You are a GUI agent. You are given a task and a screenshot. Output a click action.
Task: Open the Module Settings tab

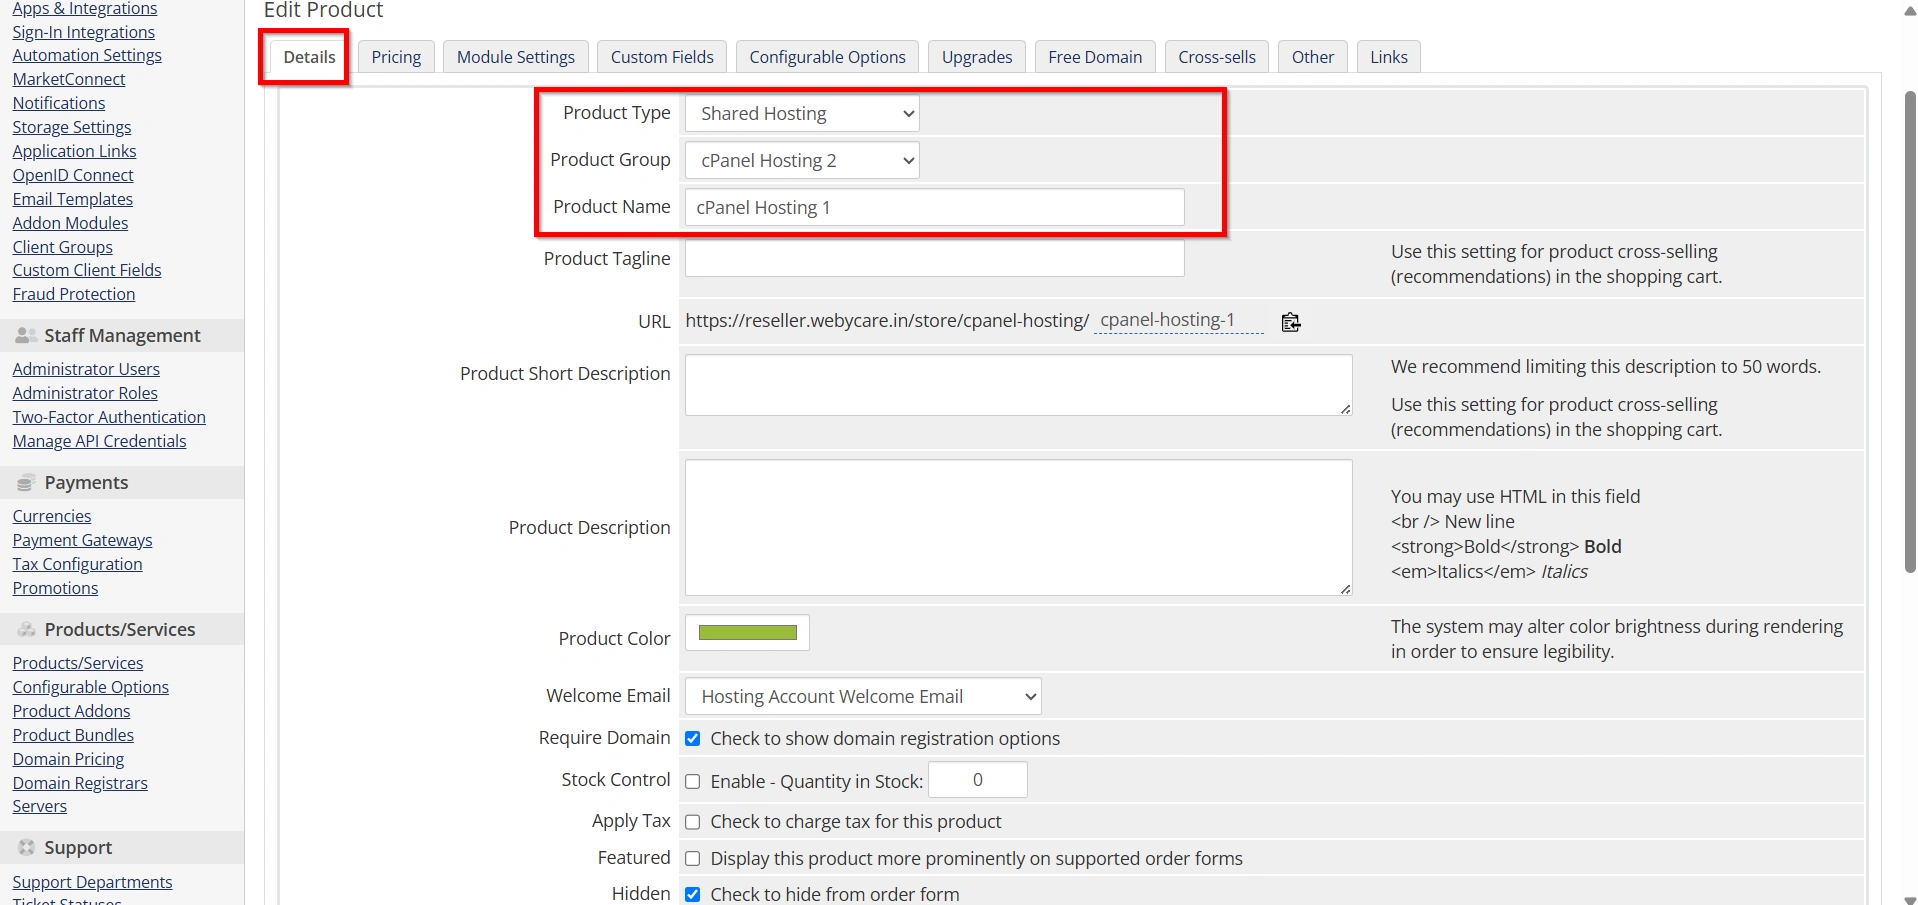[x=516, y=57]
